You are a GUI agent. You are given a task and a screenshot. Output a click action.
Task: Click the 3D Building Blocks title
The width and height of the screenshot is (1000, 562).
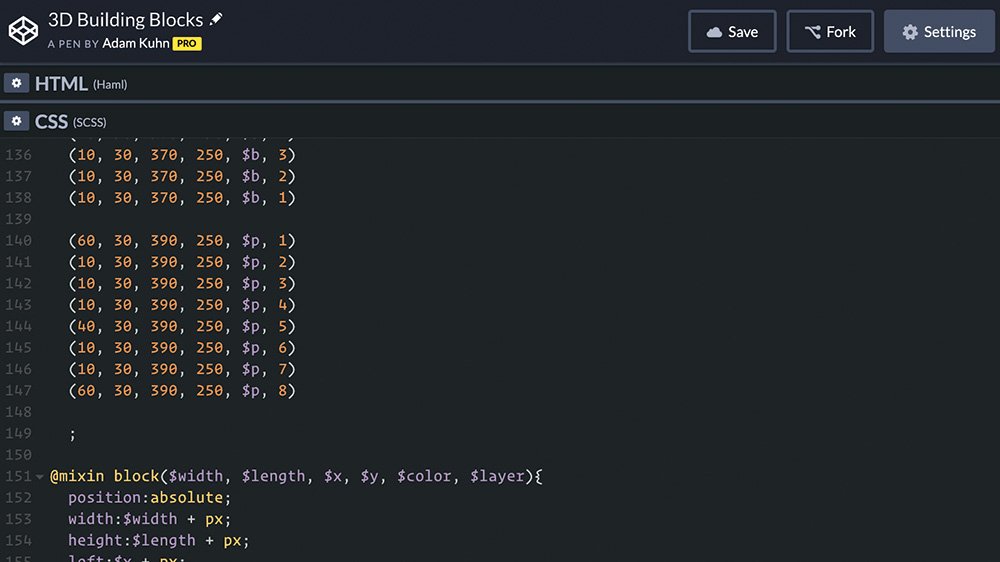[126, 20]
